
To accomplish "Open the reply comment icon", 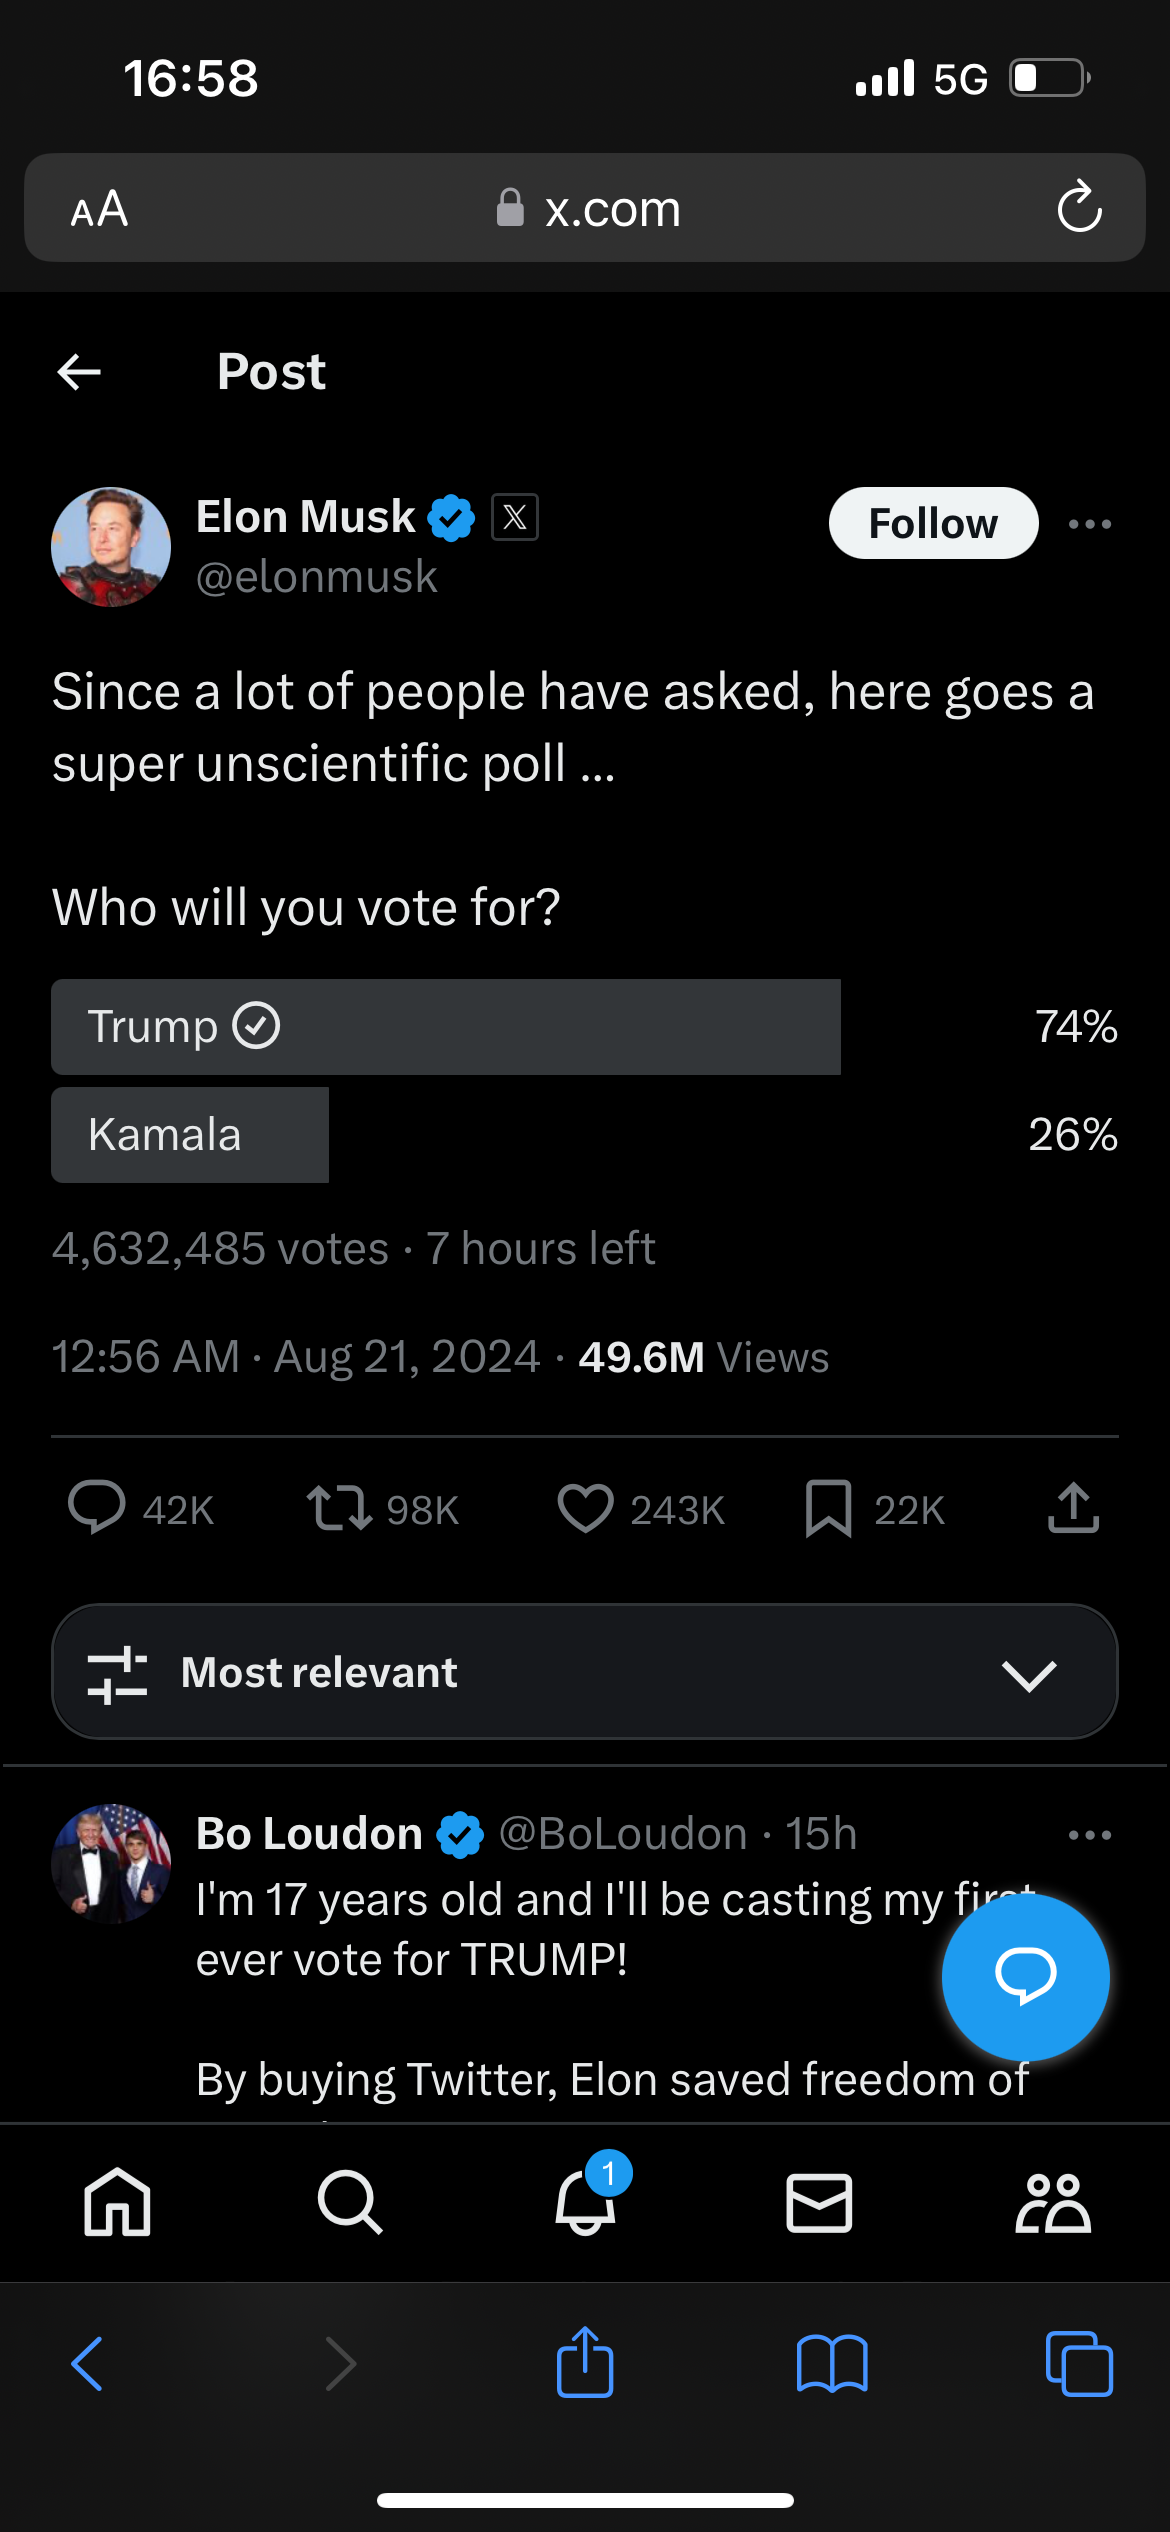I will tap(96, 1508).
